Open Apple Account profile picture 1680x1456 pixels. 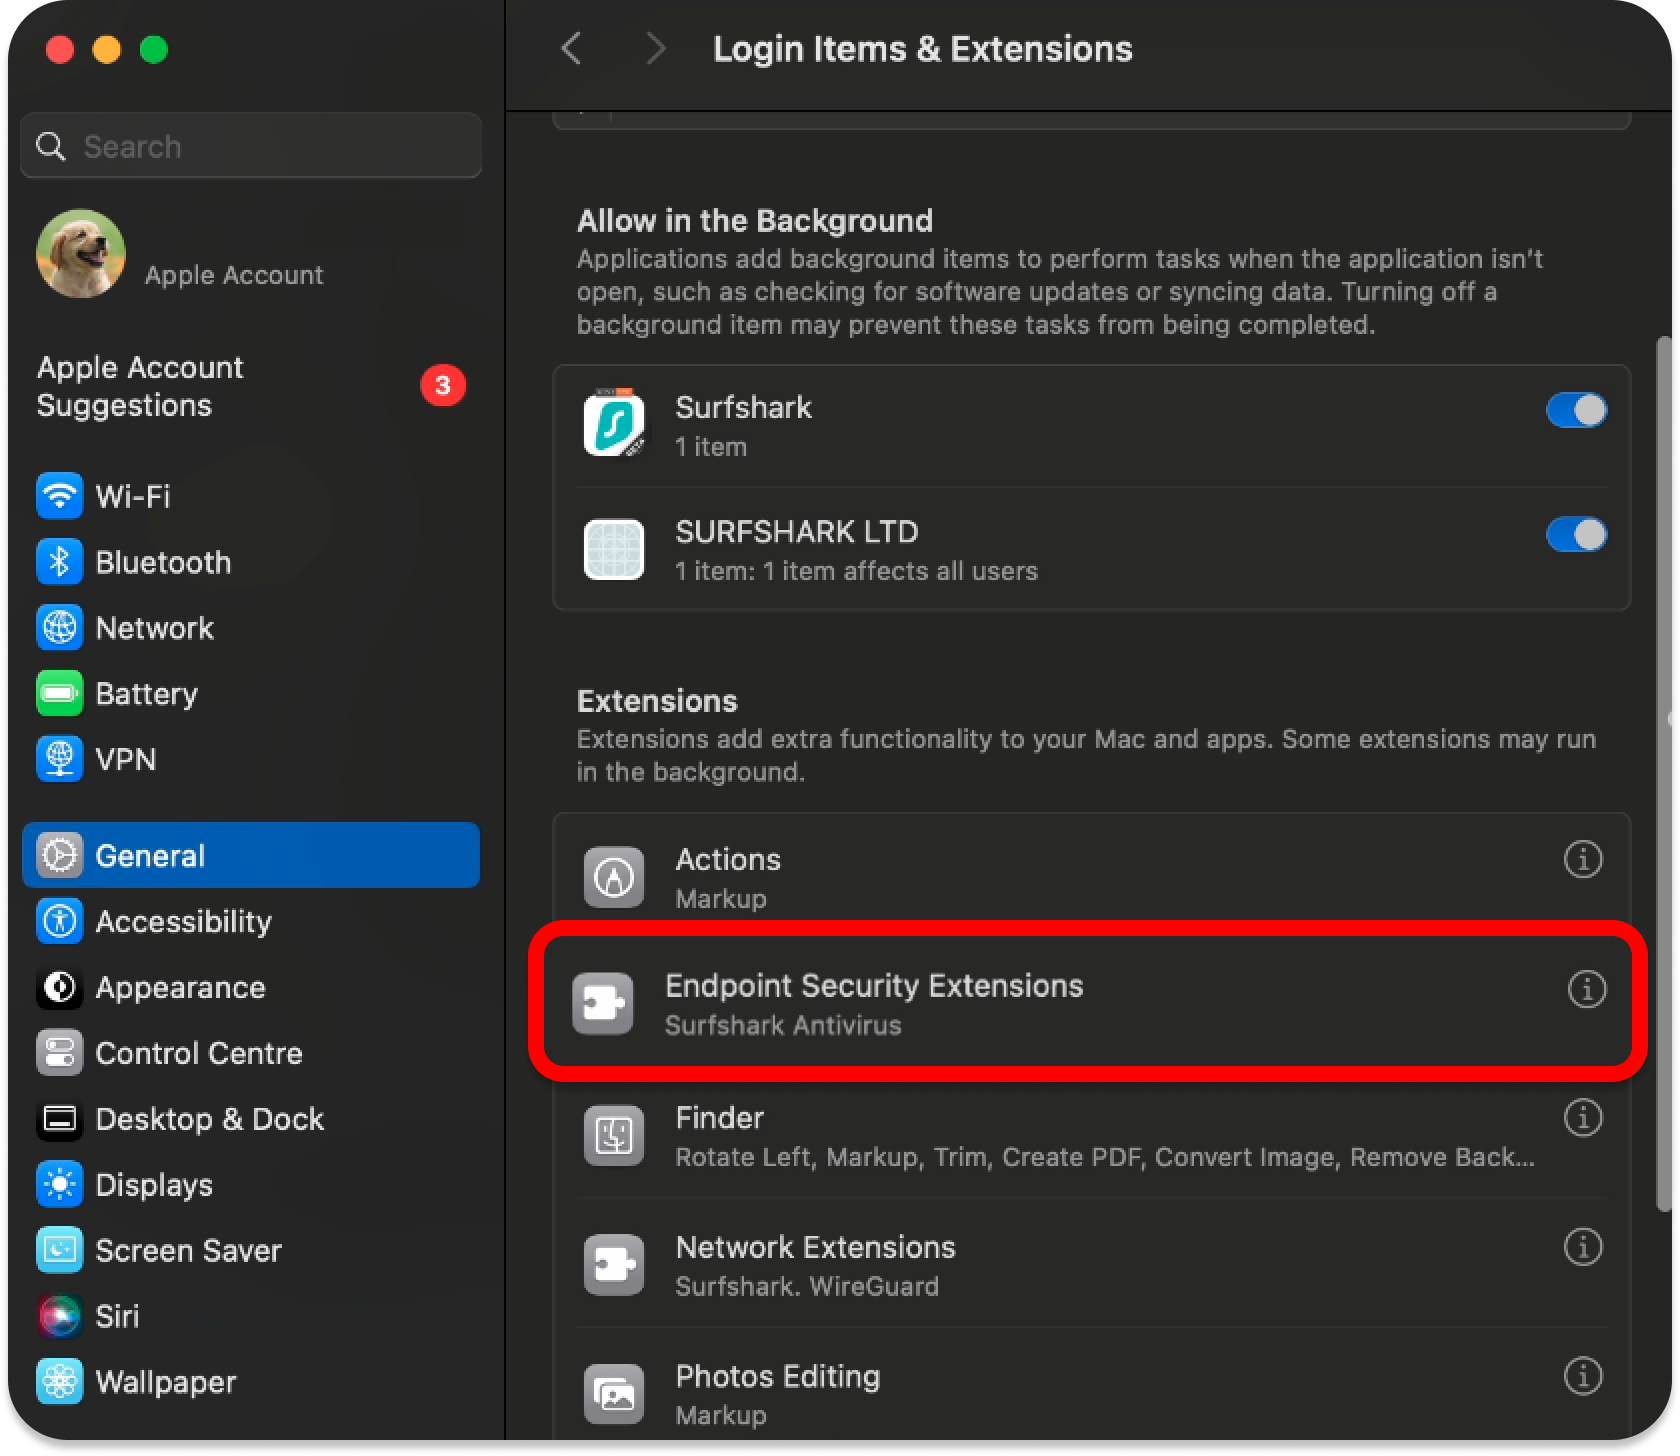pos(81,254)
